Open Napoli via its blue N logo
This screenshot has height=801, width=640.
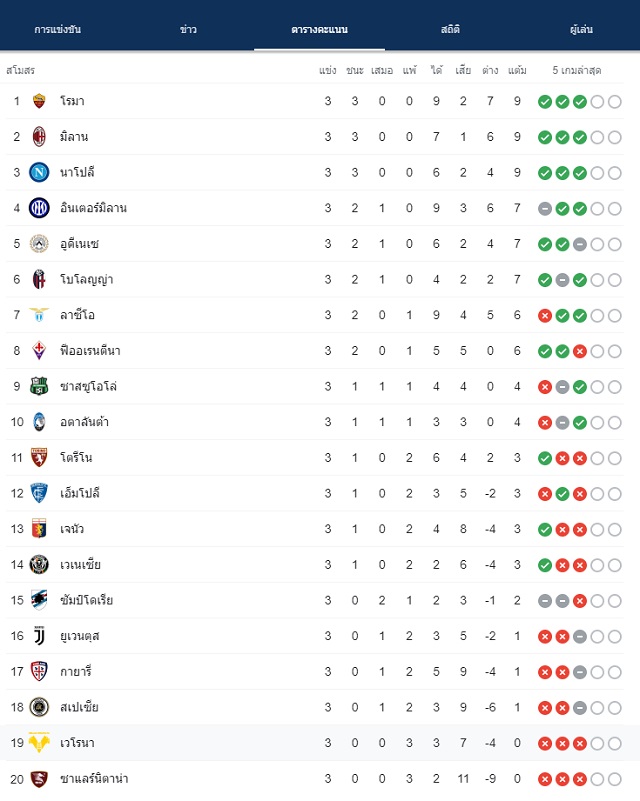point(39,173)
